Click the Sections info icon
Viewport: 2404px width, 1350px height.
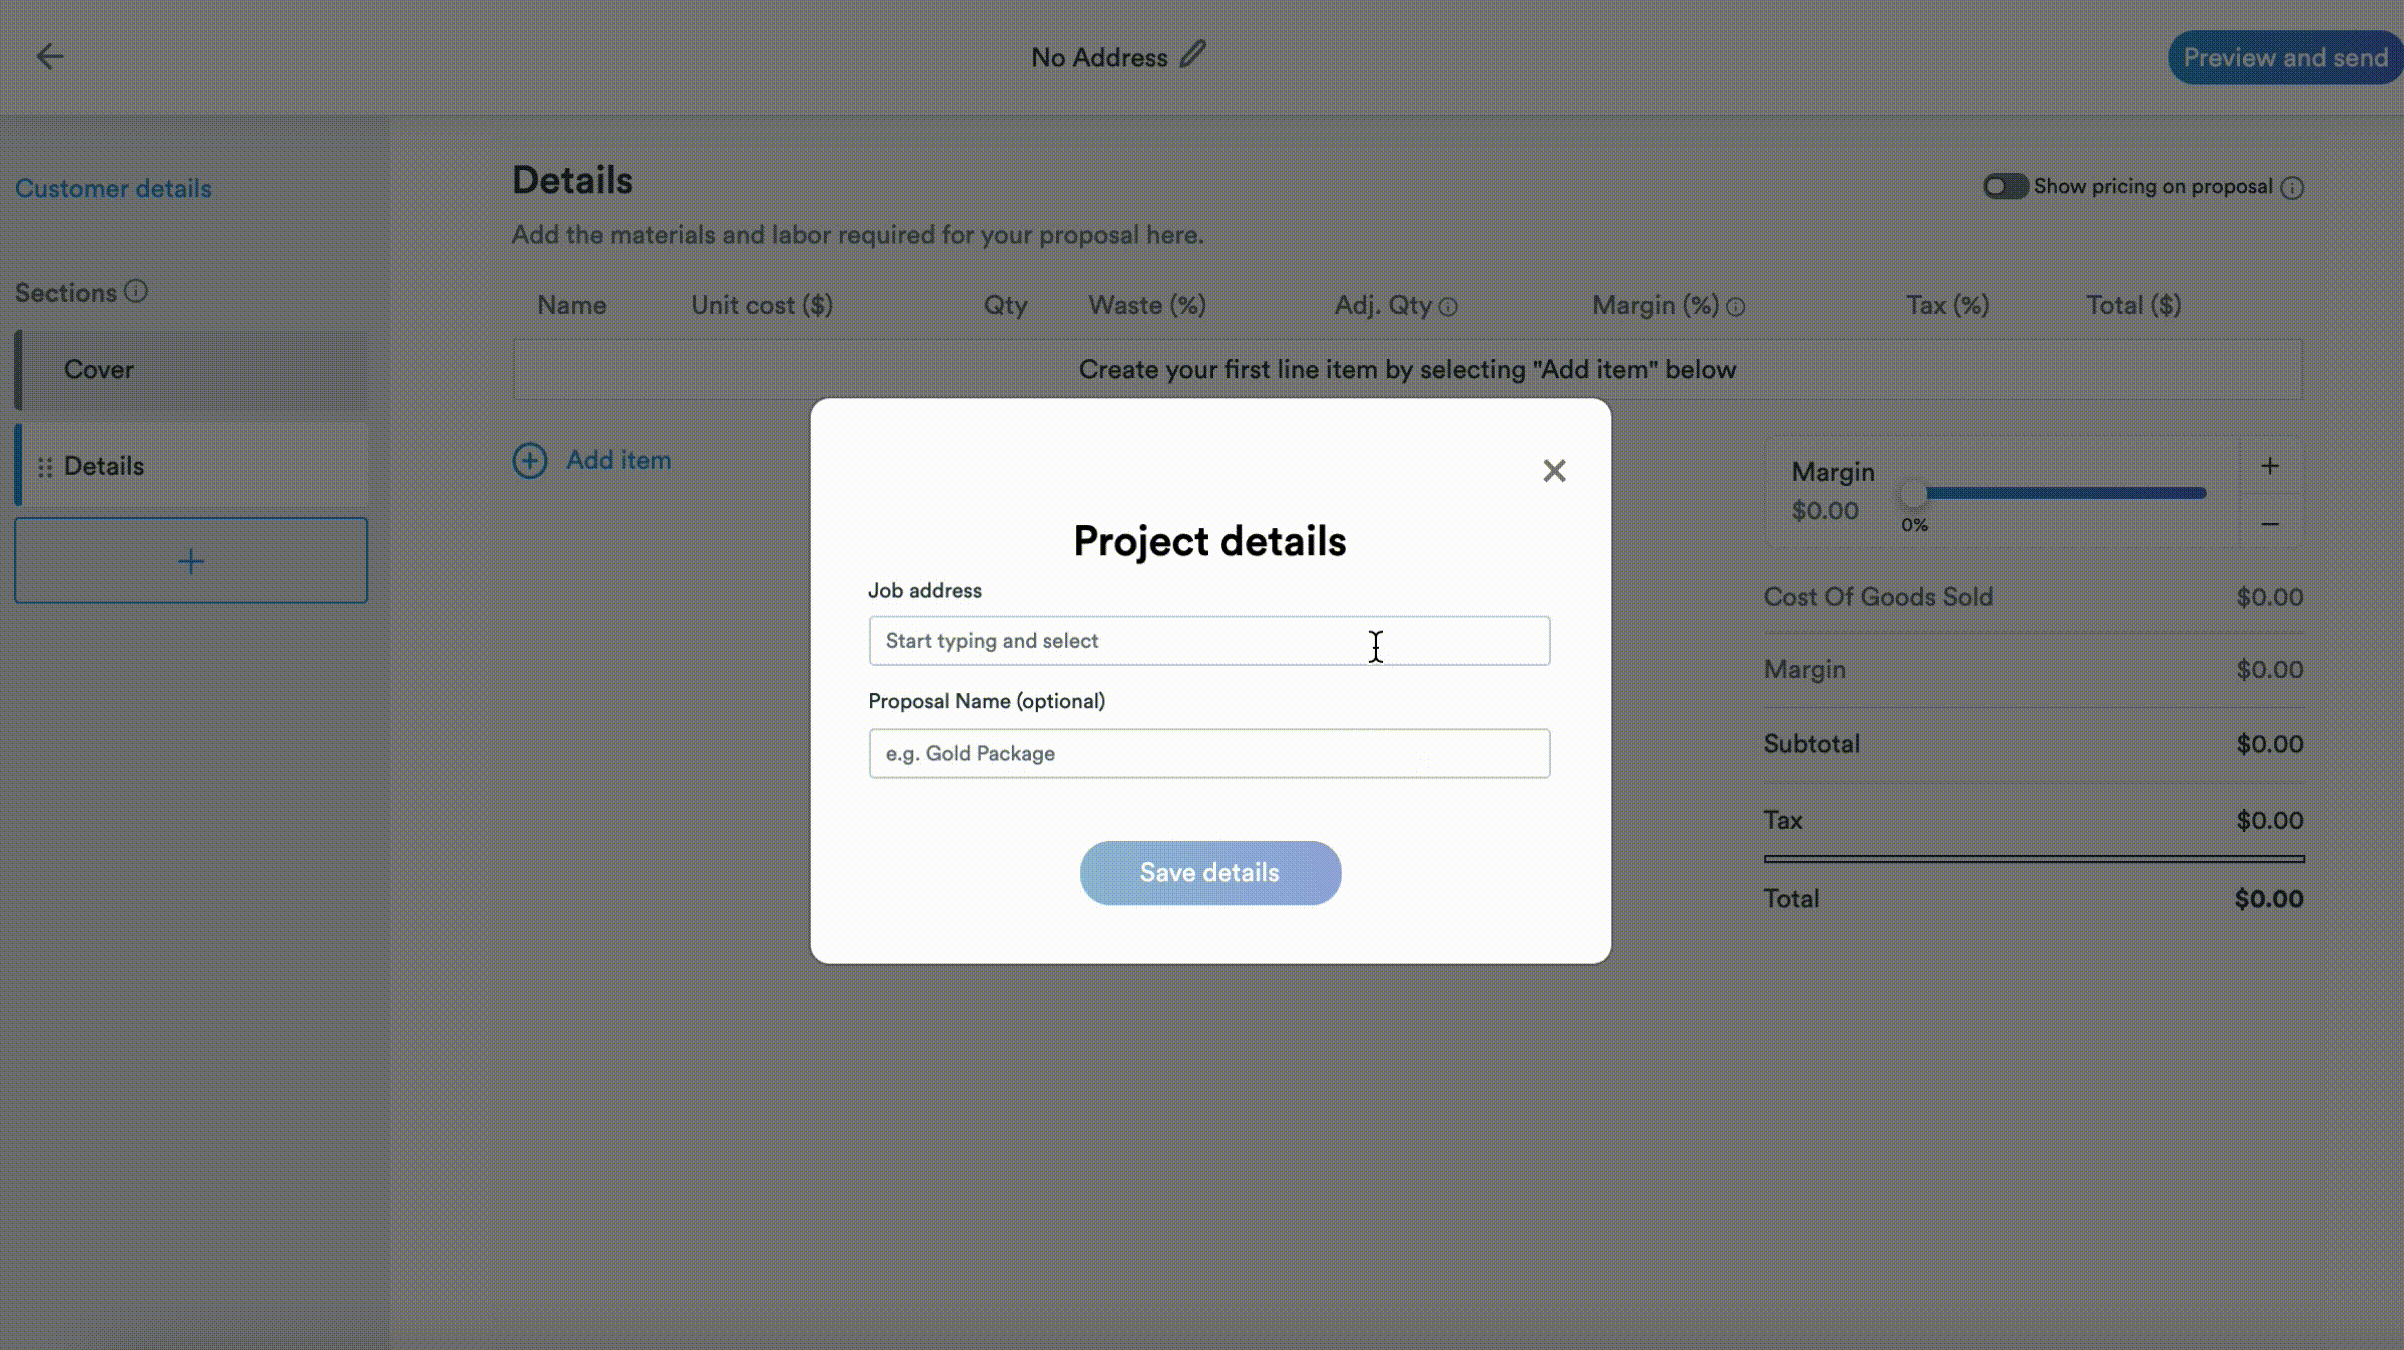tap(136, 291)
